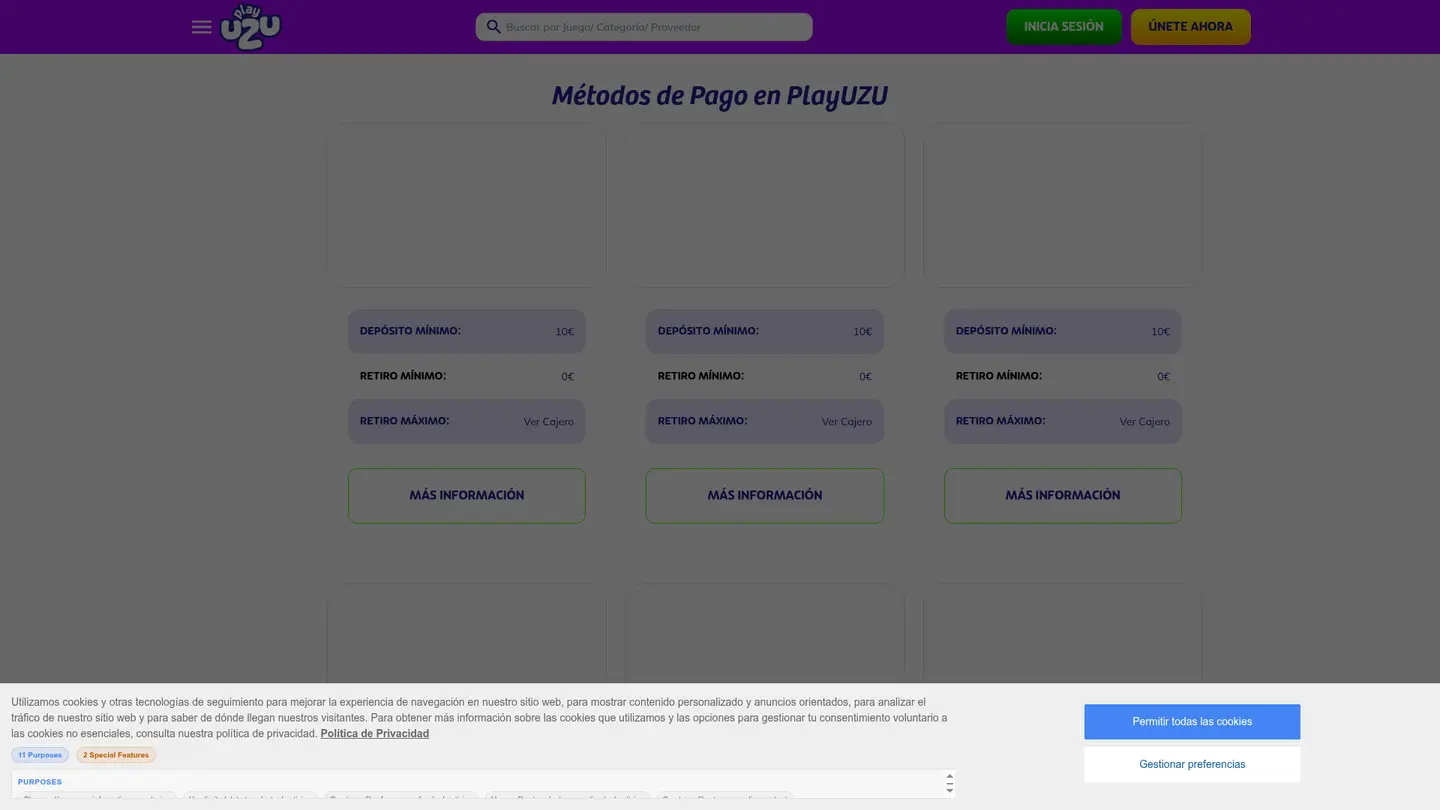Select the 2 Special Features chip

click(x=116, y=755)
